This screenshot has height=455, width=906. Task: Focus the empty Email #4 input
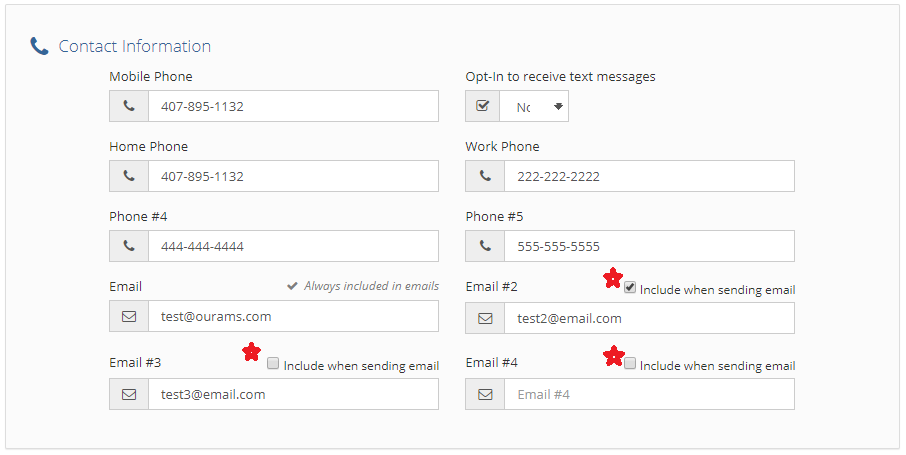click(x=648, y=394)
